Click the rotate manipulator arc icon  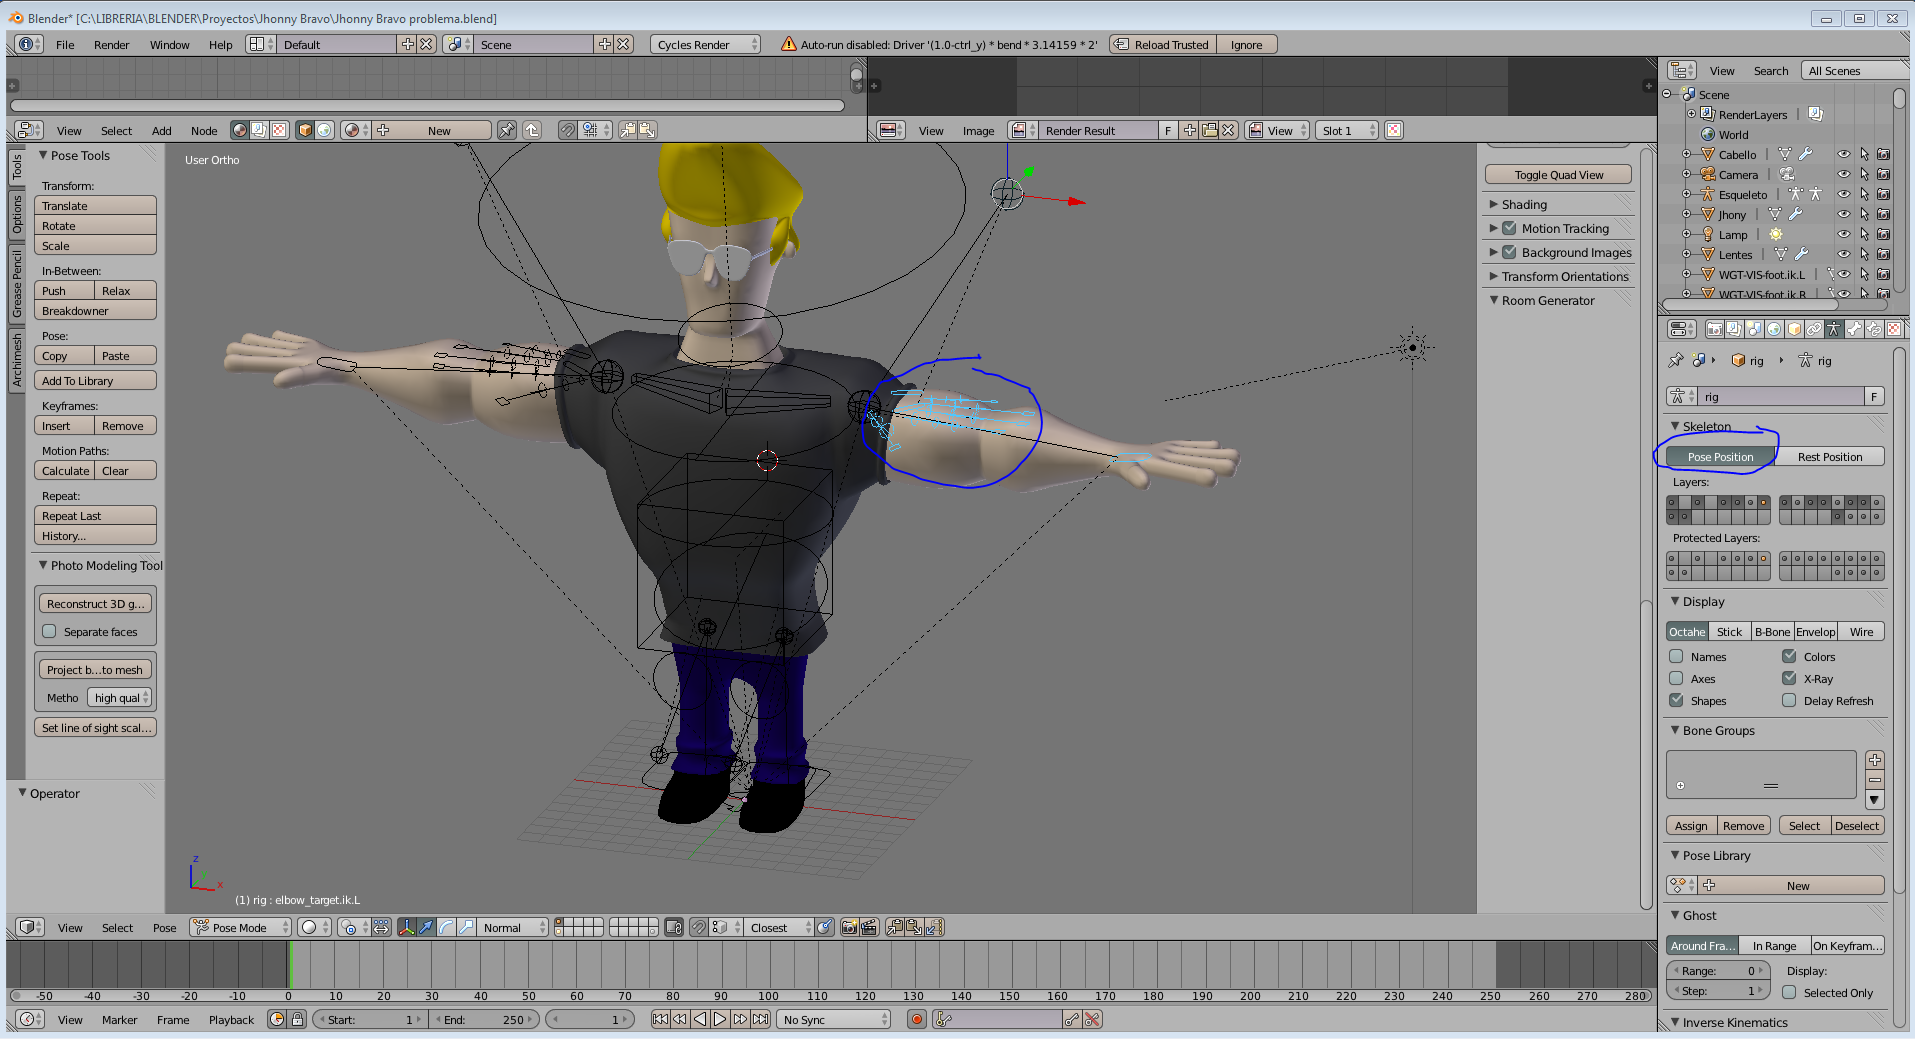tap(446, 927)
